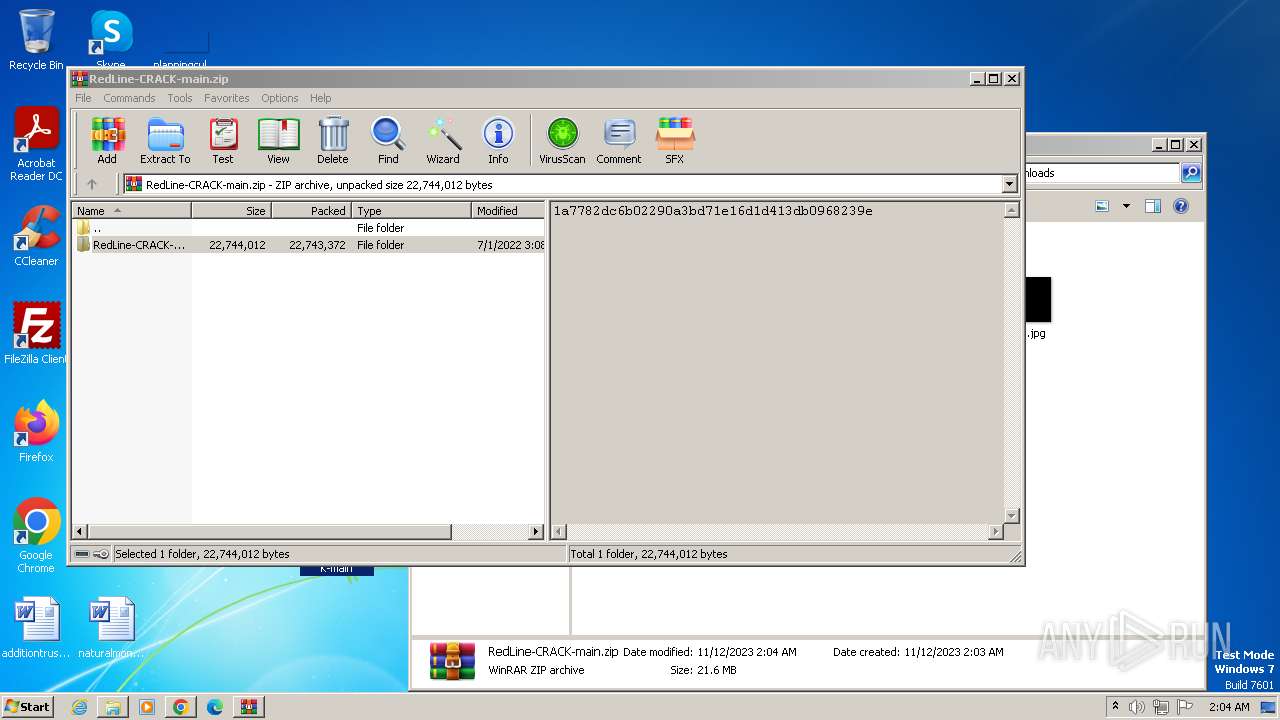1280x720 pixels.
Task: Click the Action Center flag tray icon
Action: point(1185,707)
